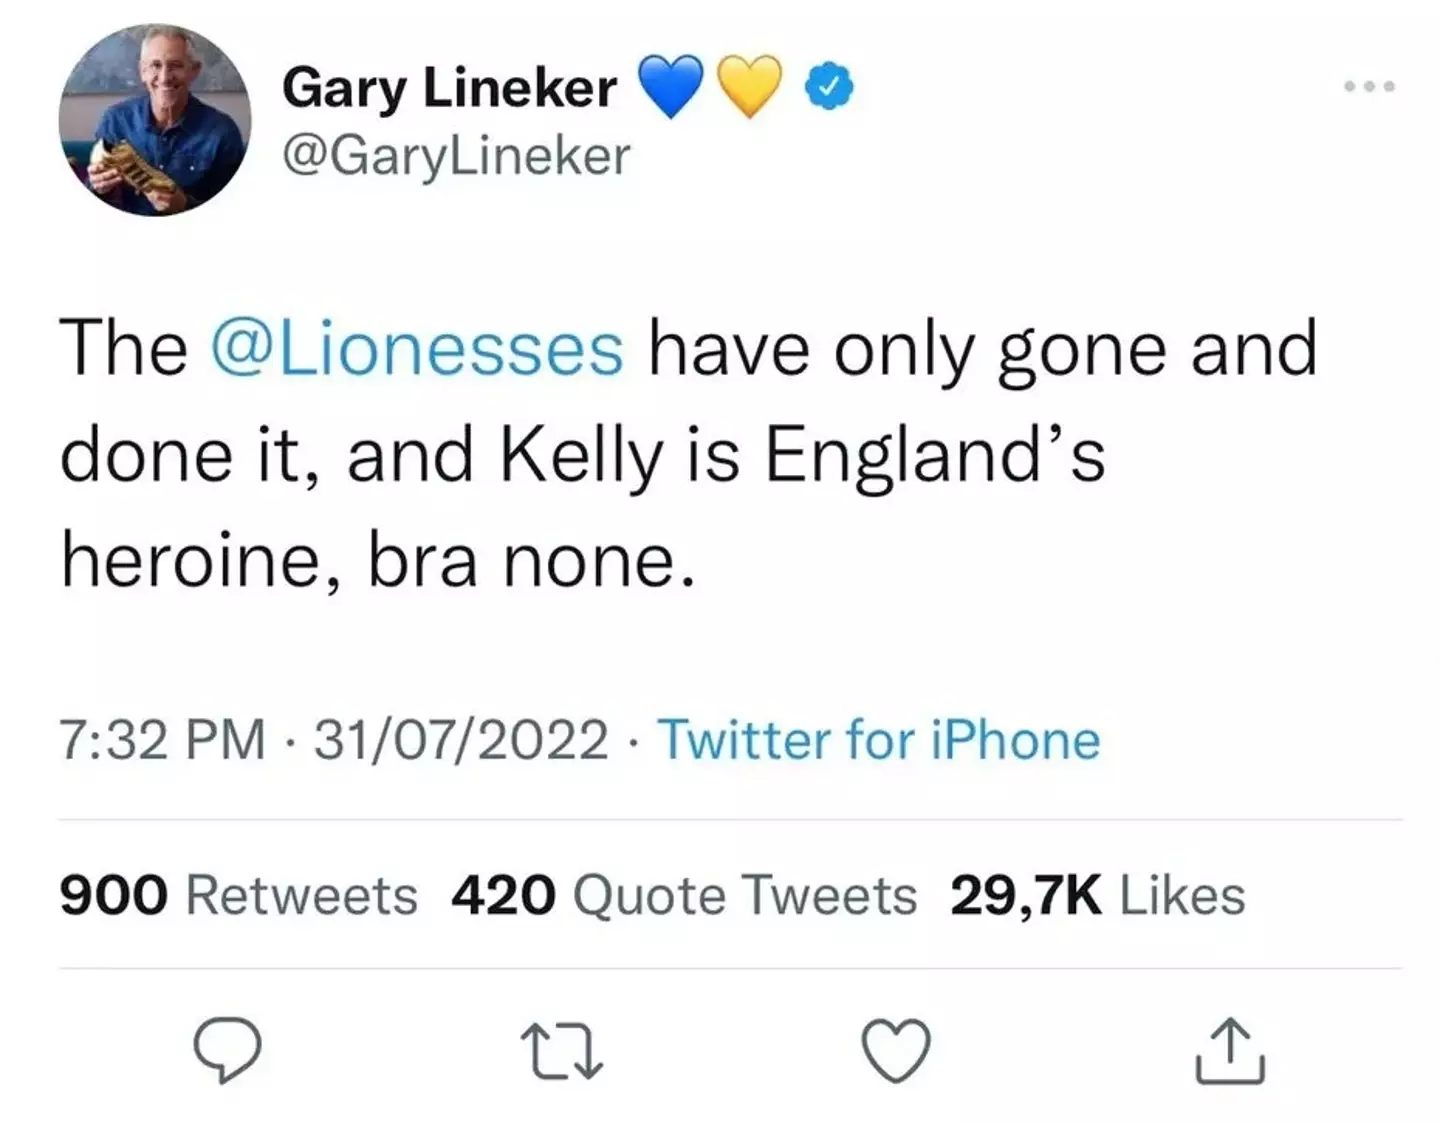Screen dimensions: 1440x1124
Task: View the 900 Retweets list
Action: [x=239, y=895]
